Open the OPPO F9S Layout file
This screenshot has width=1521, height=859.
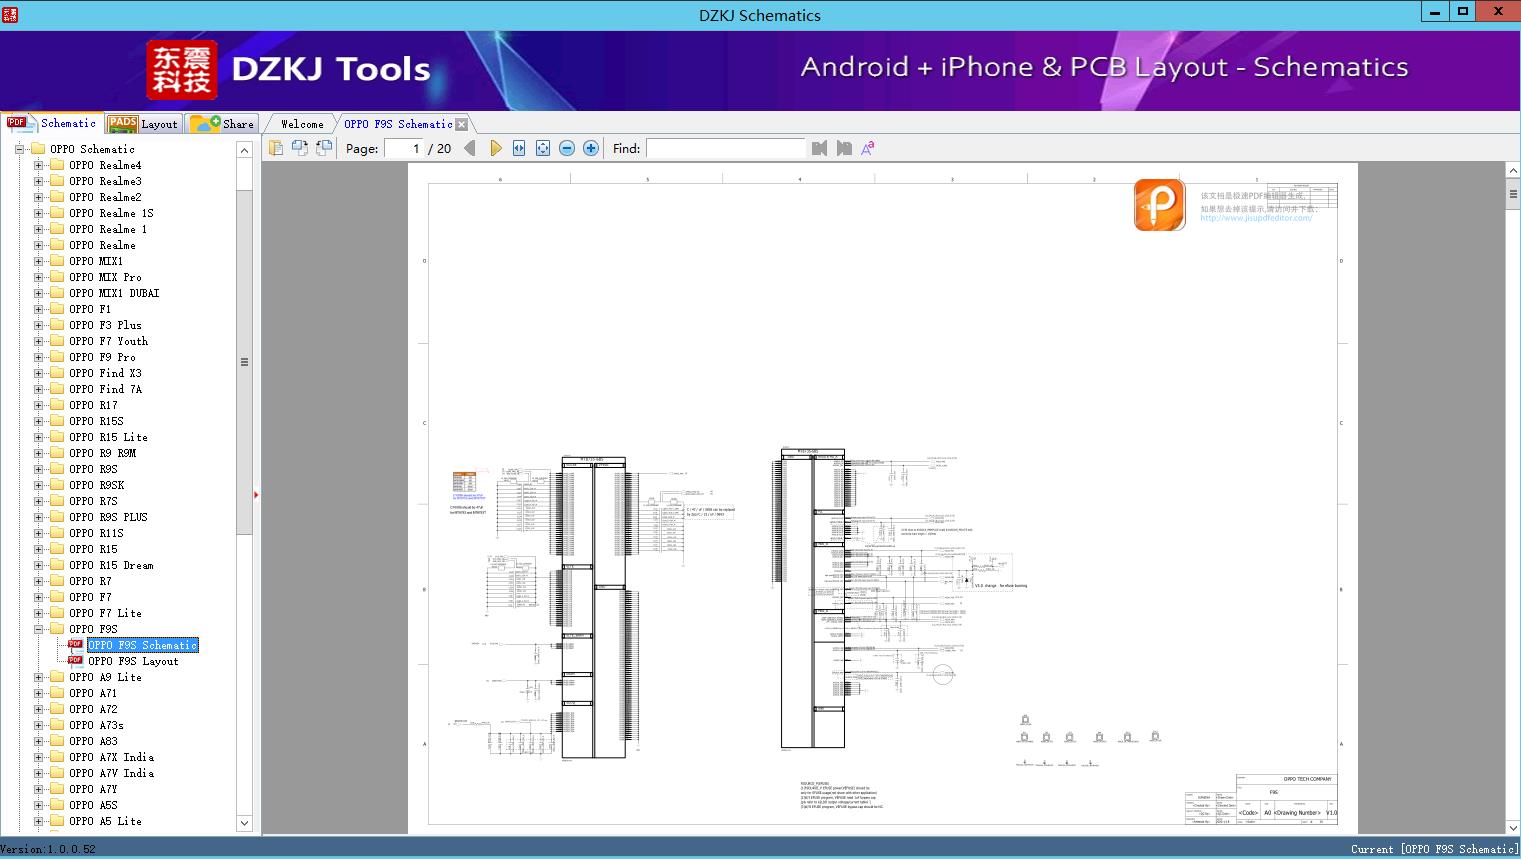[133, 661]
